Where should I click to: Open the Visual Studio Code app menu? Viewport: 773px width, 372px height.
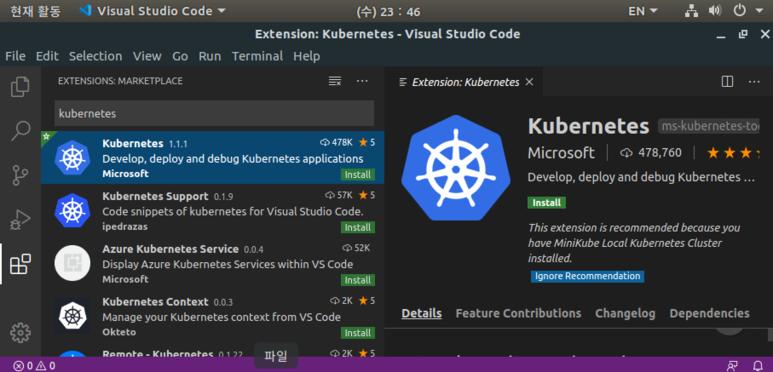click(x=152, y=11)
